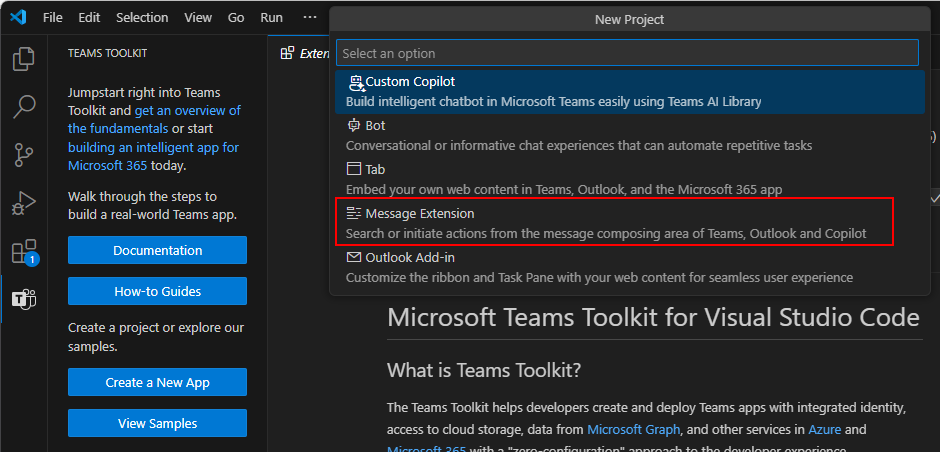Open the Extensions view icon

(x=25, y=252)
